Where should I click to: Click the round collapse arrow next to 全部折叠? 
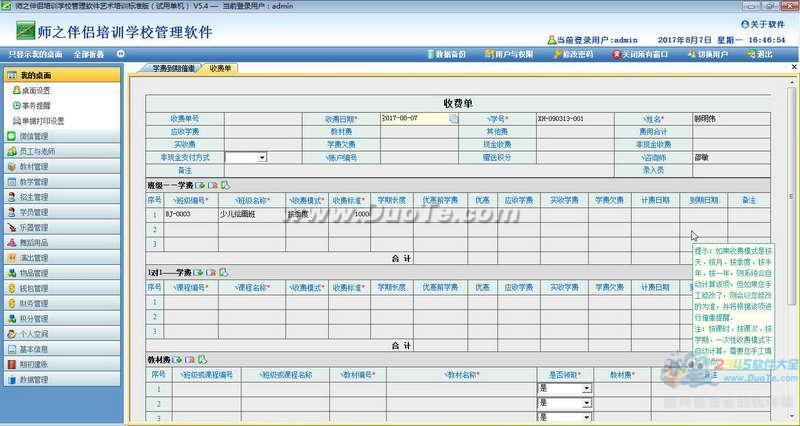pos(120,54)
